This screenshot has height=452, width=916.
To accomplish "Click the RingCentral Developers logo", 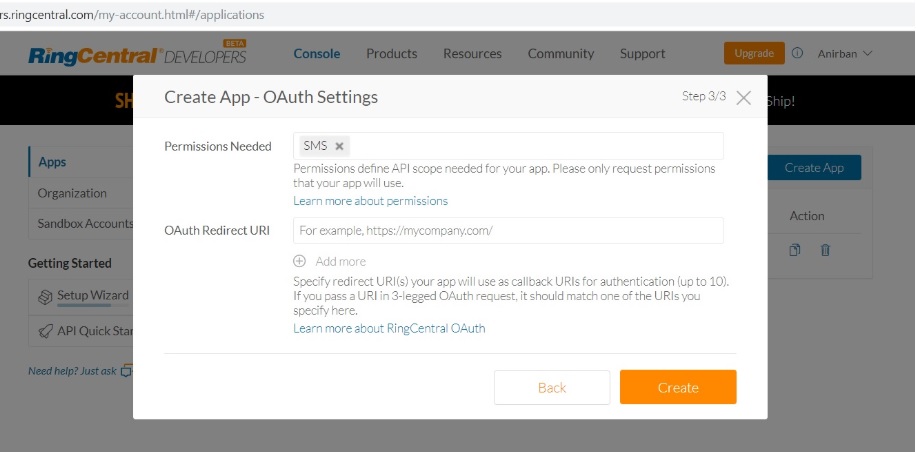I will (138, 54).
